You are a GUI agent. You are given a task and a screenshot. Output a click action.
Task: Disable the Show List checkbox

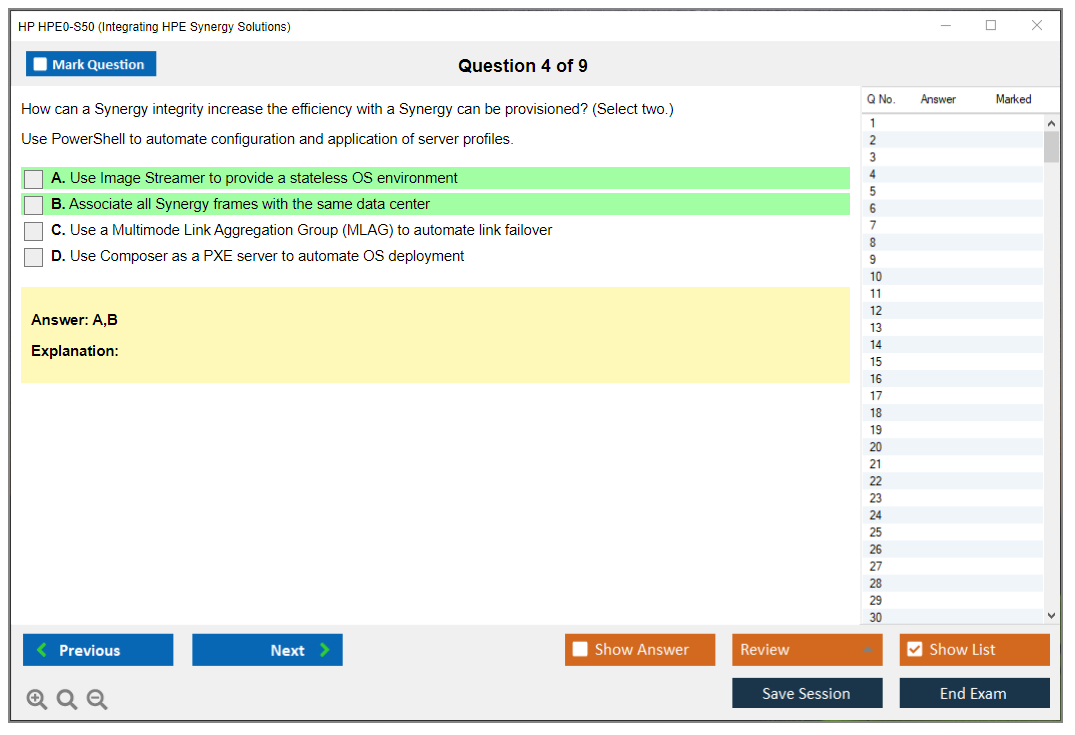click(914, 650)
